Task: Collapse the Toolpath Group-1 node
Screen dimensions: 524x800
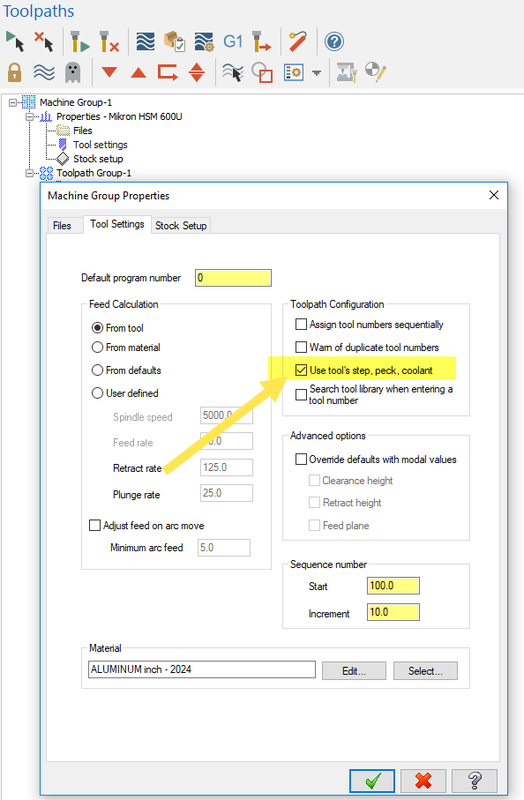Action: point(30,173)
